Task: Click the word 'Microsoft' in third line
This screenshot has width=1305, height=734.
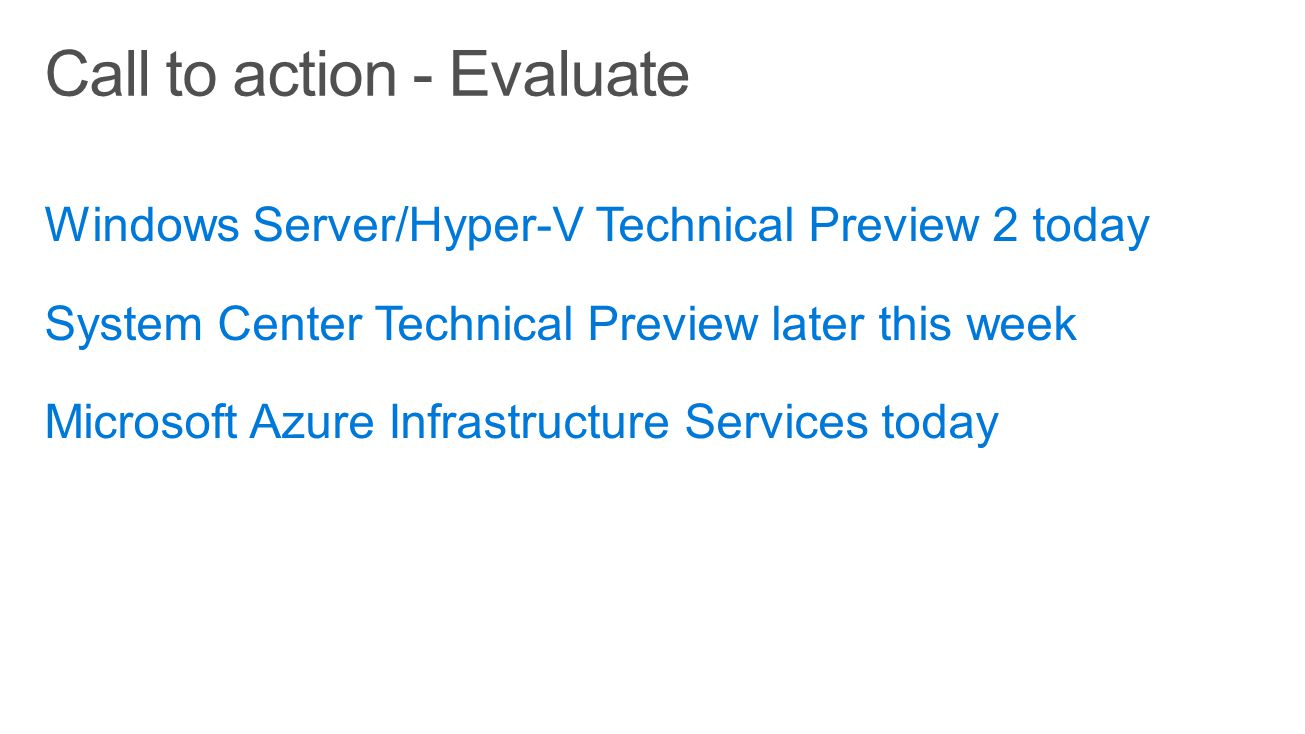Action: (141, 421)
